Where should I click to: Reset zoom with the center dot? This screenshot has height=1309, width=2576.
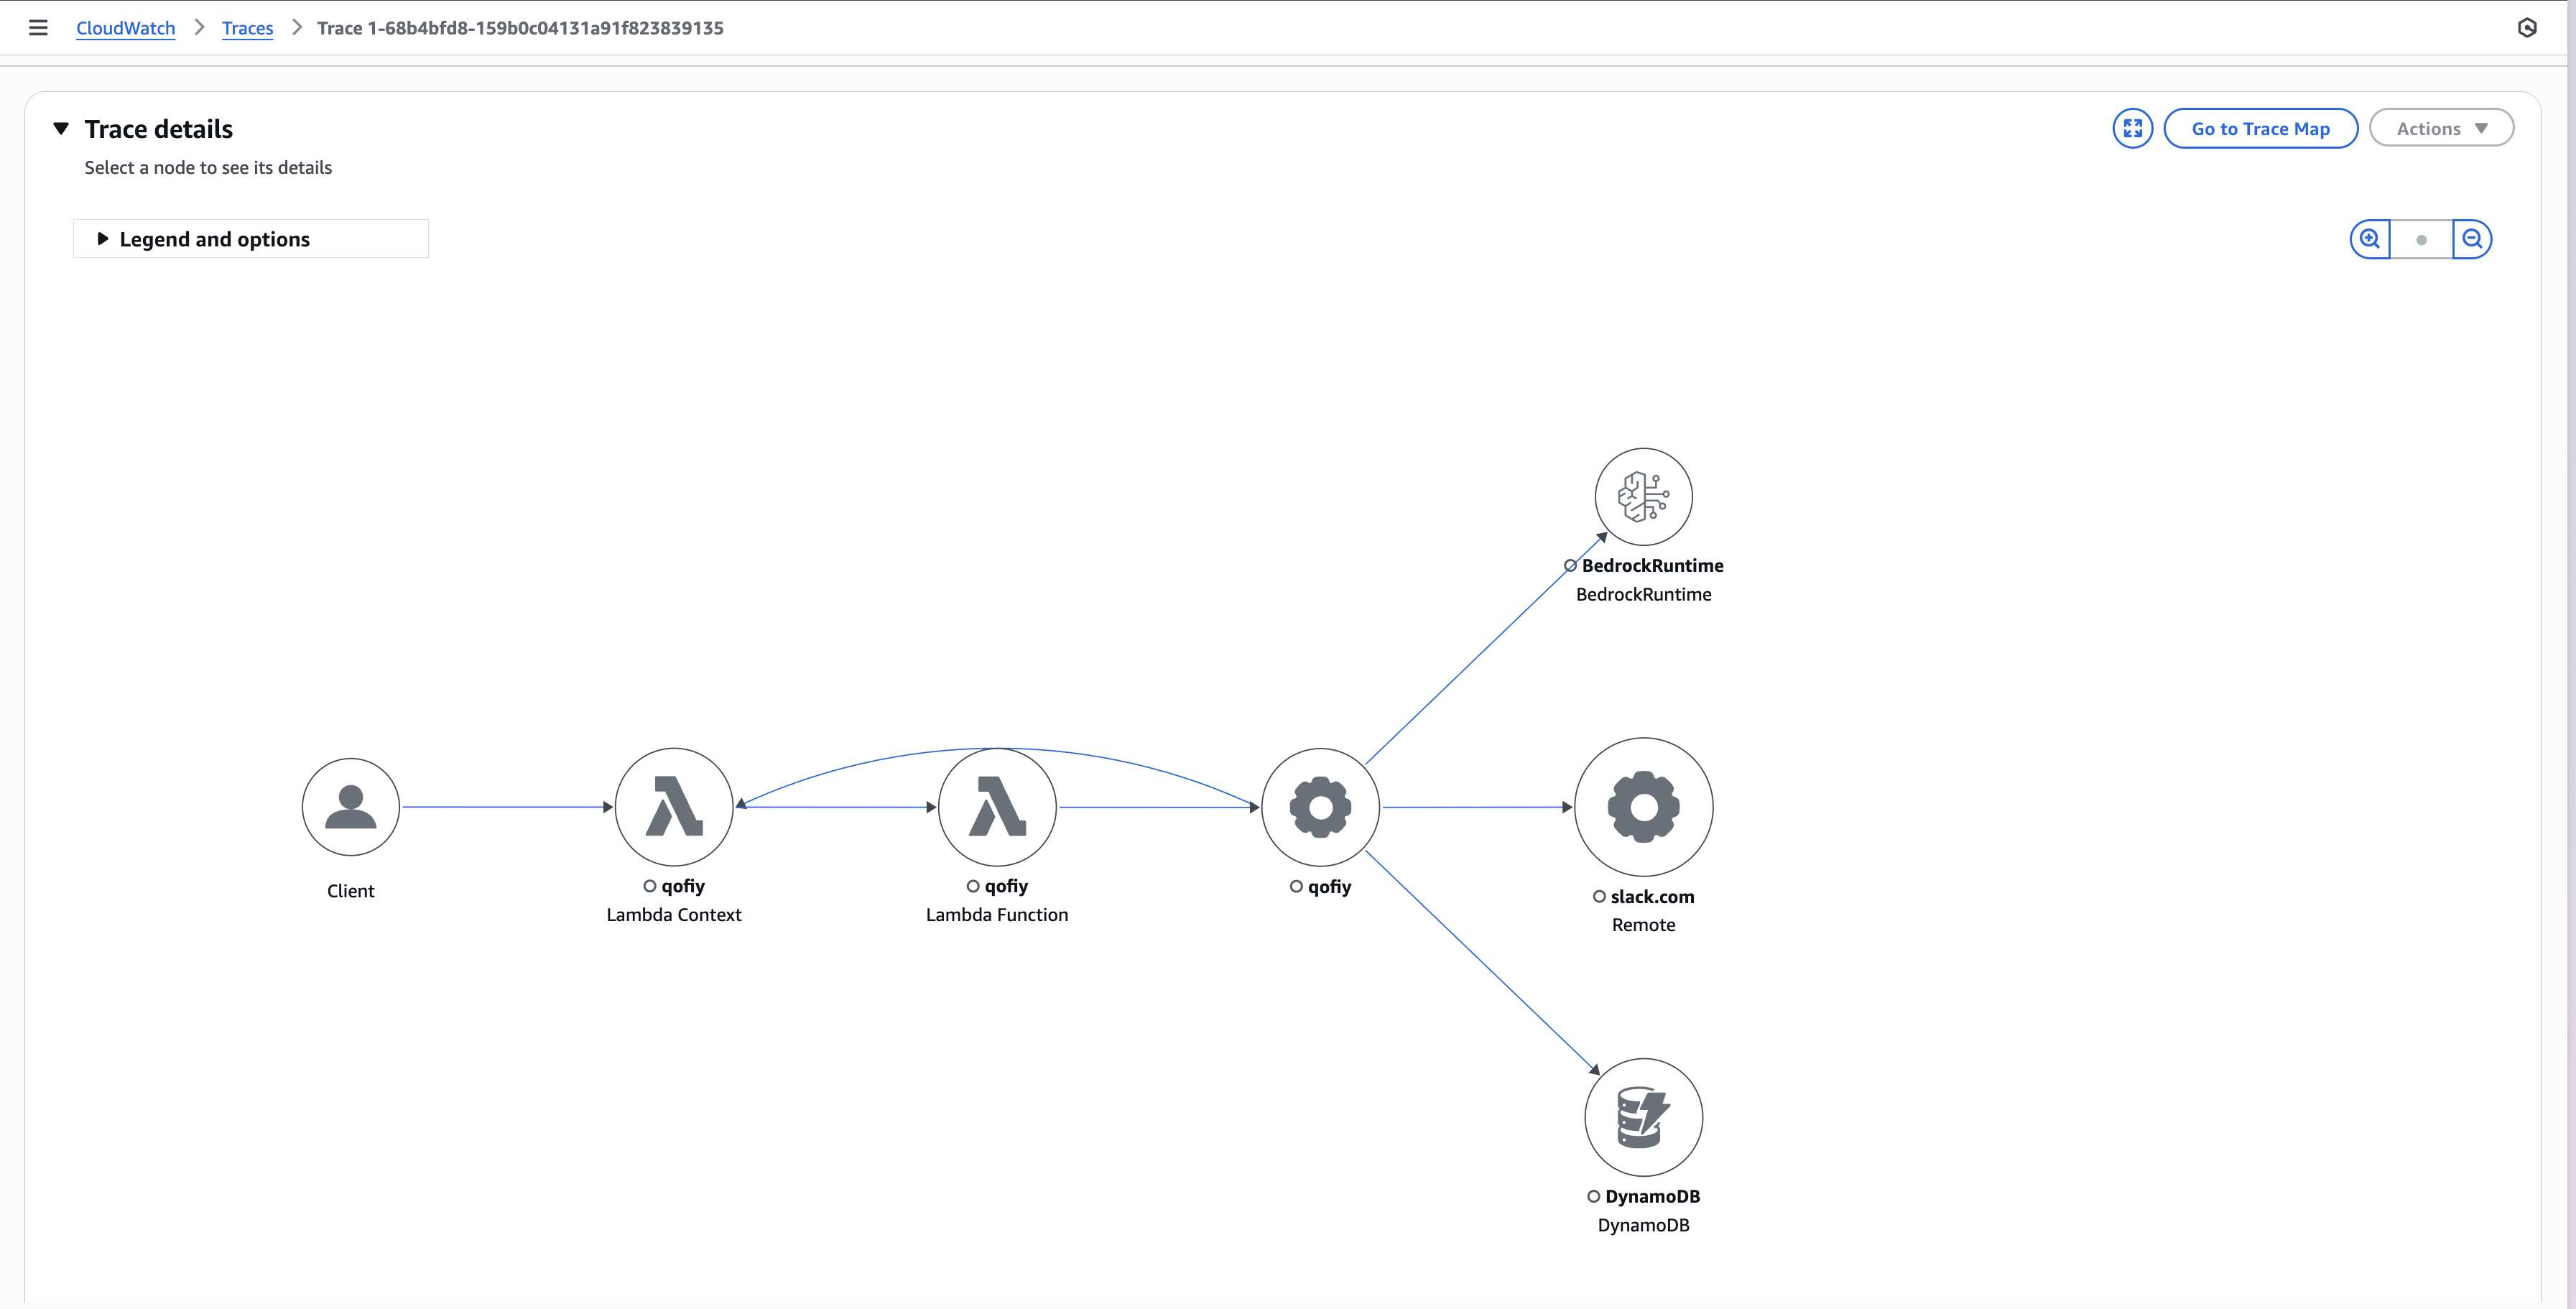click(x=2421, y=239)
